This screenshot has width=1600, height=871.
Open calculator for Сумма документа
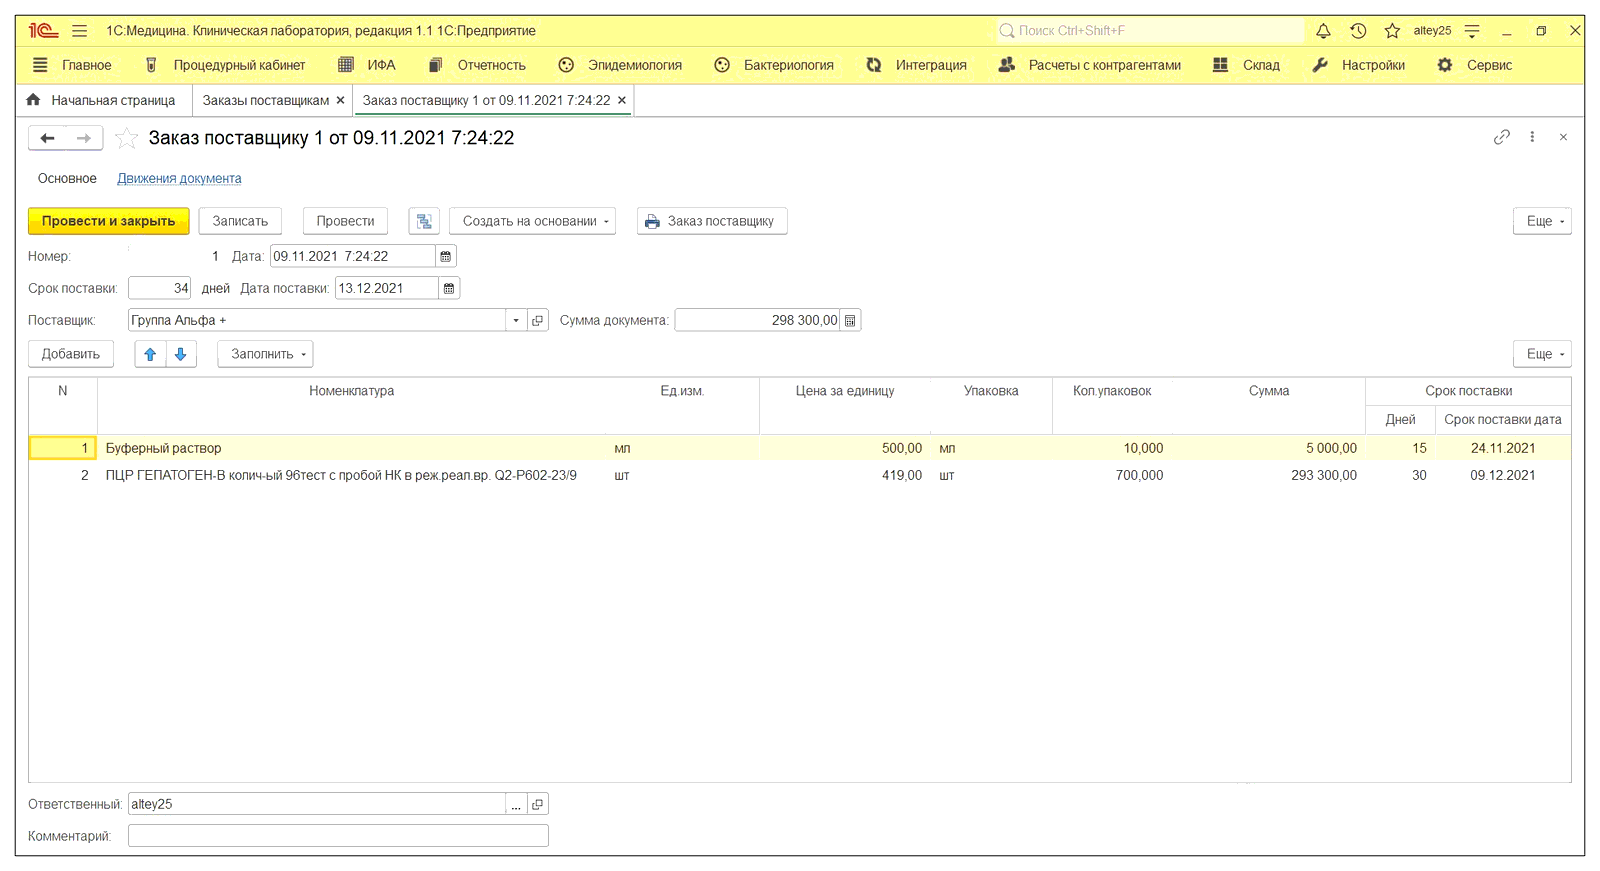pos(850,320)
